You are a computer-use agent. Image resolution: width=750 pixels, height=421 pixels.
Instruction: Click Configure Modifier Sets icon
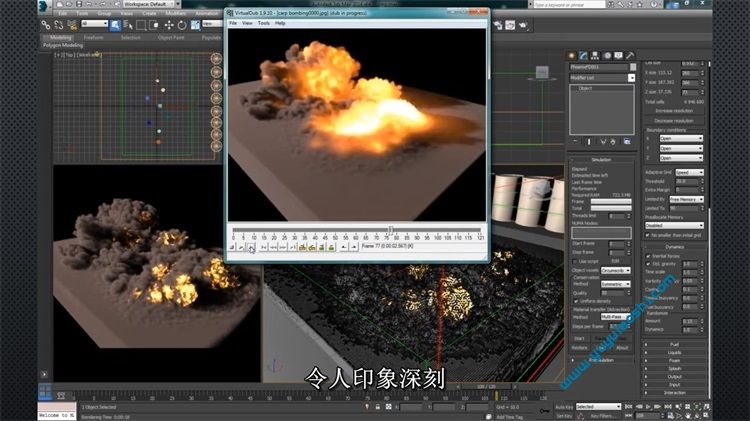627,142
